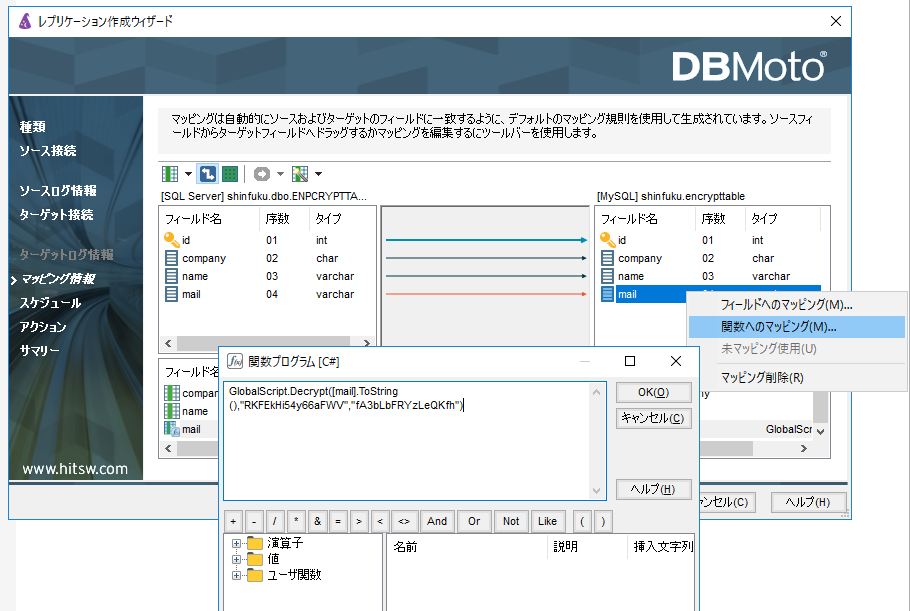
Task: Click the key icon beside source id field
Action: pyautogui.click(x=171, y=240)
